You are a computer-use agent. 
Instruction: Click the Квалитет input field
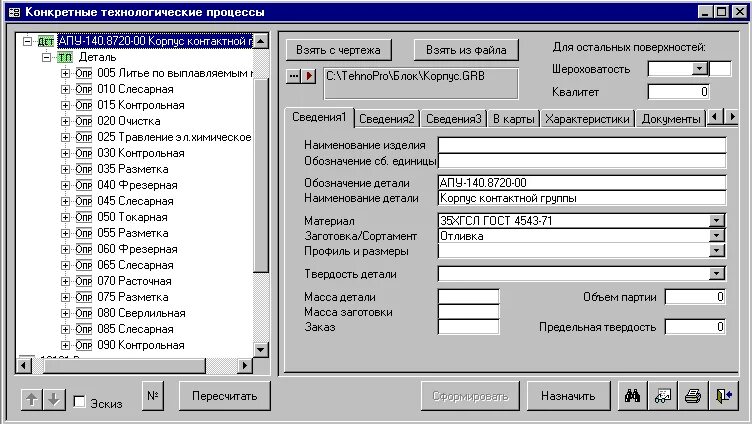click(x=679, y=92)
